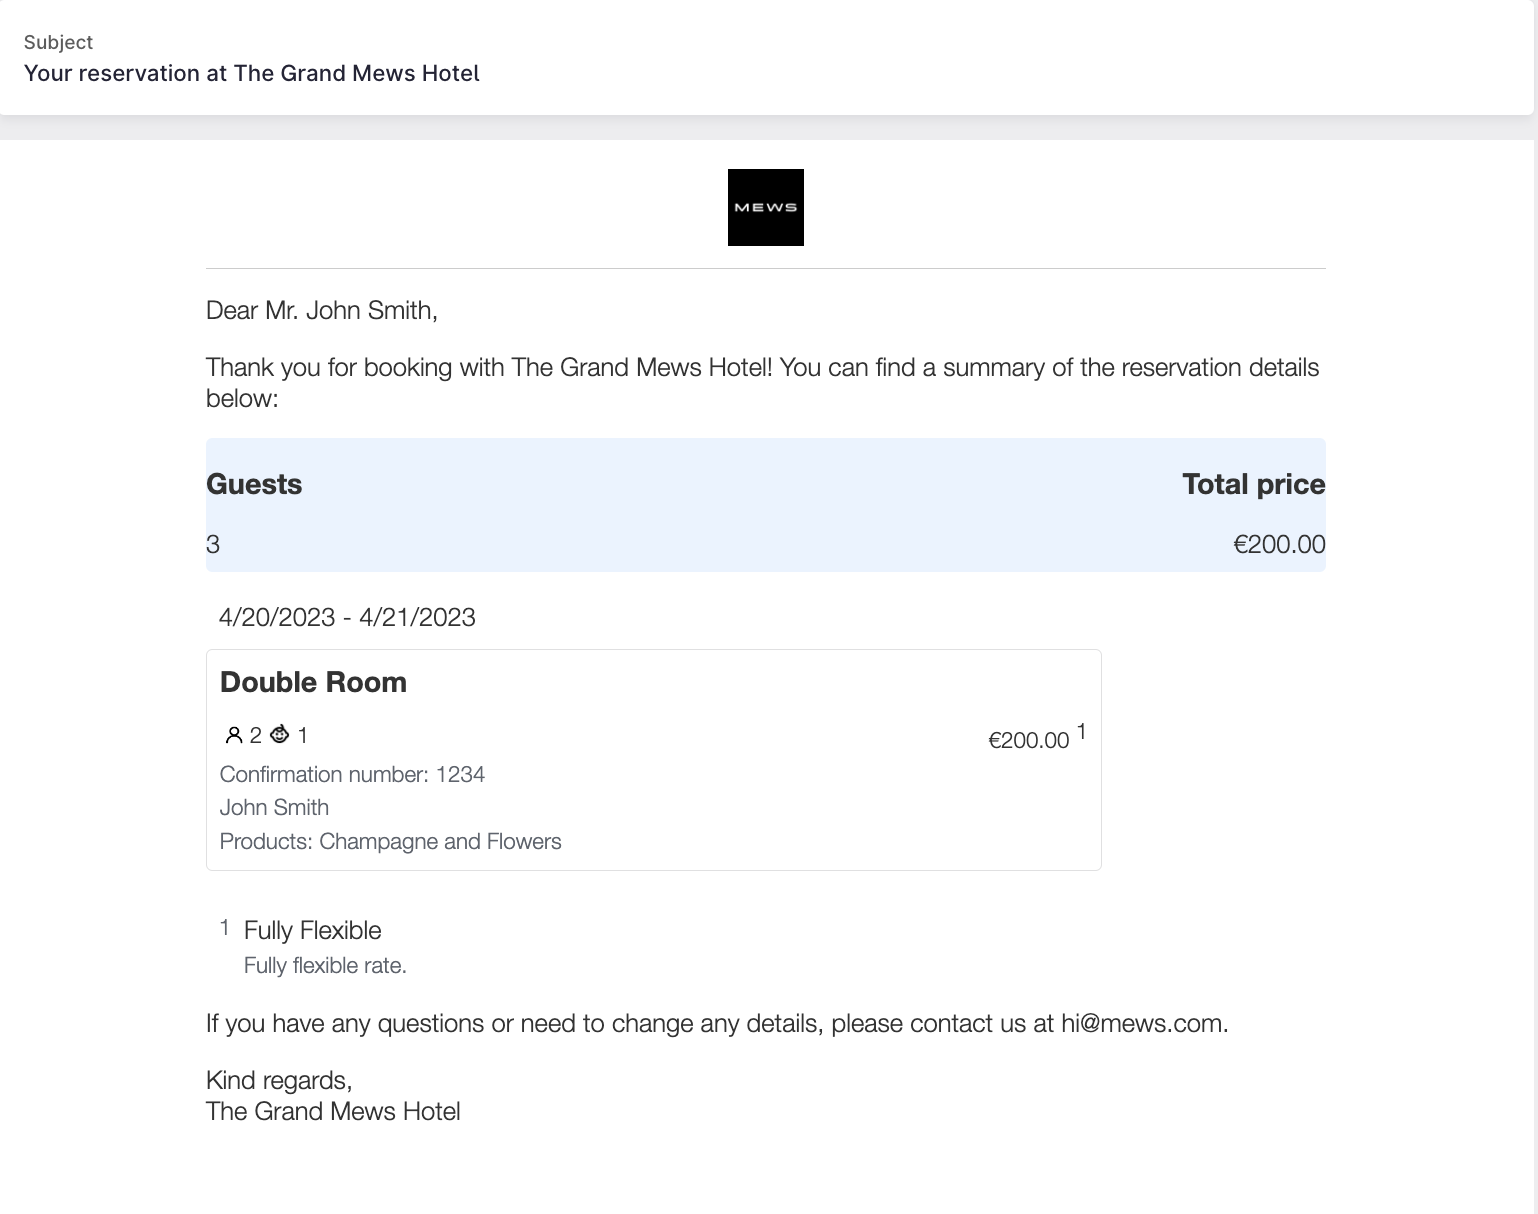Click the hi@mews.com email address
Image resolution: width=1538 pixels, height=1214 pixels.
pos(1142,1023)
